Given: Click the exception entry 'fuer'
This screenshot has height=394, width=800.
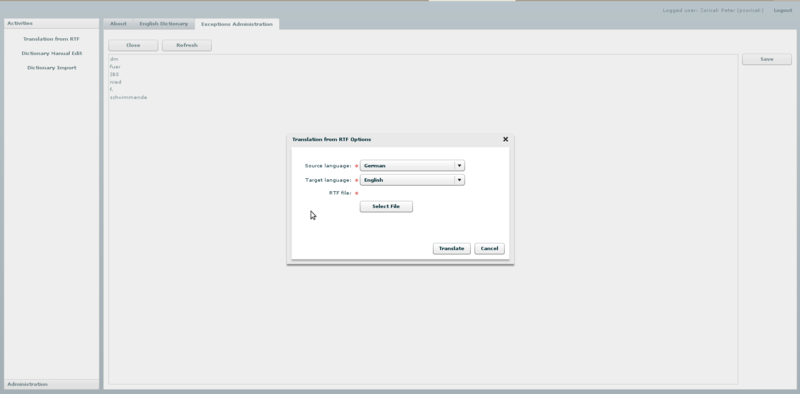Looking at the screenshot, I should (x=115, y=67).
